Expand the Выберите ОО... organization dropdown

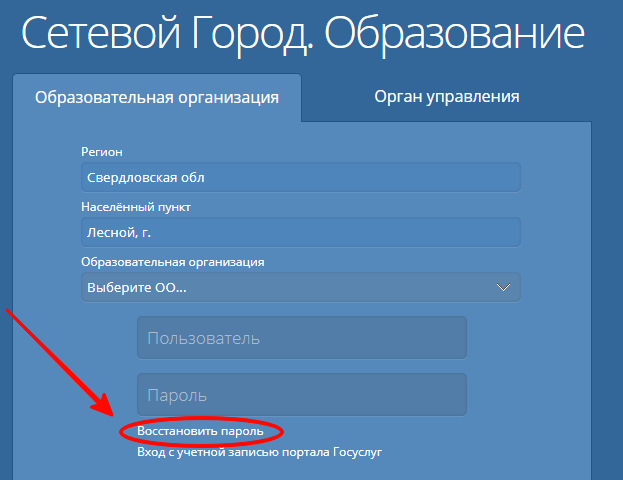pos(301,287)
